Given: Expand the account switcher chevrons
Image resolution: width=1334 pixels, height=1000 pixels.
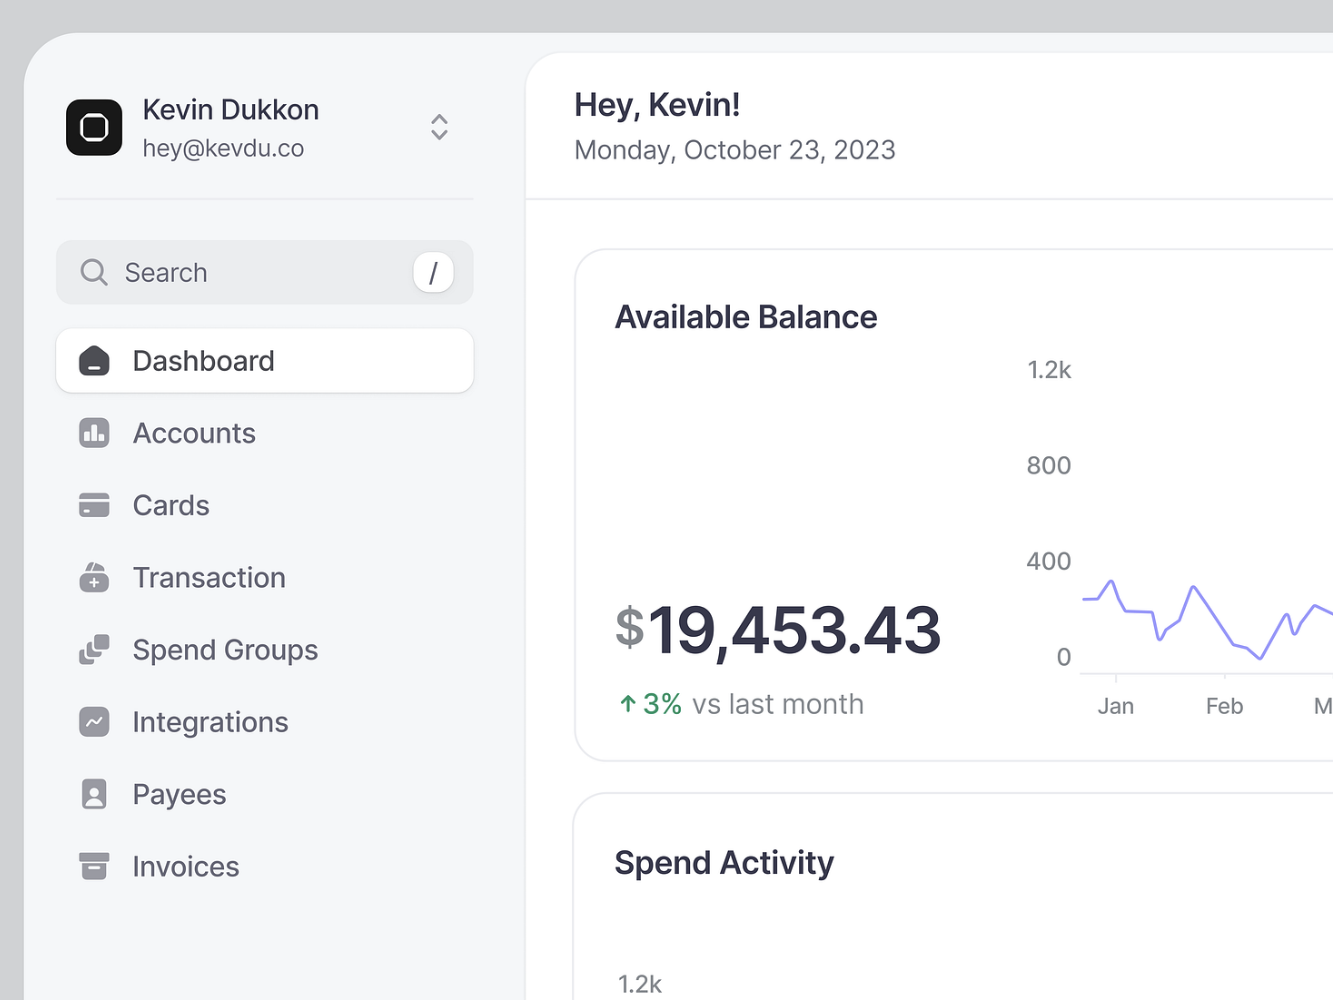Looking at the screenshot, I should (x=439, y=127).
